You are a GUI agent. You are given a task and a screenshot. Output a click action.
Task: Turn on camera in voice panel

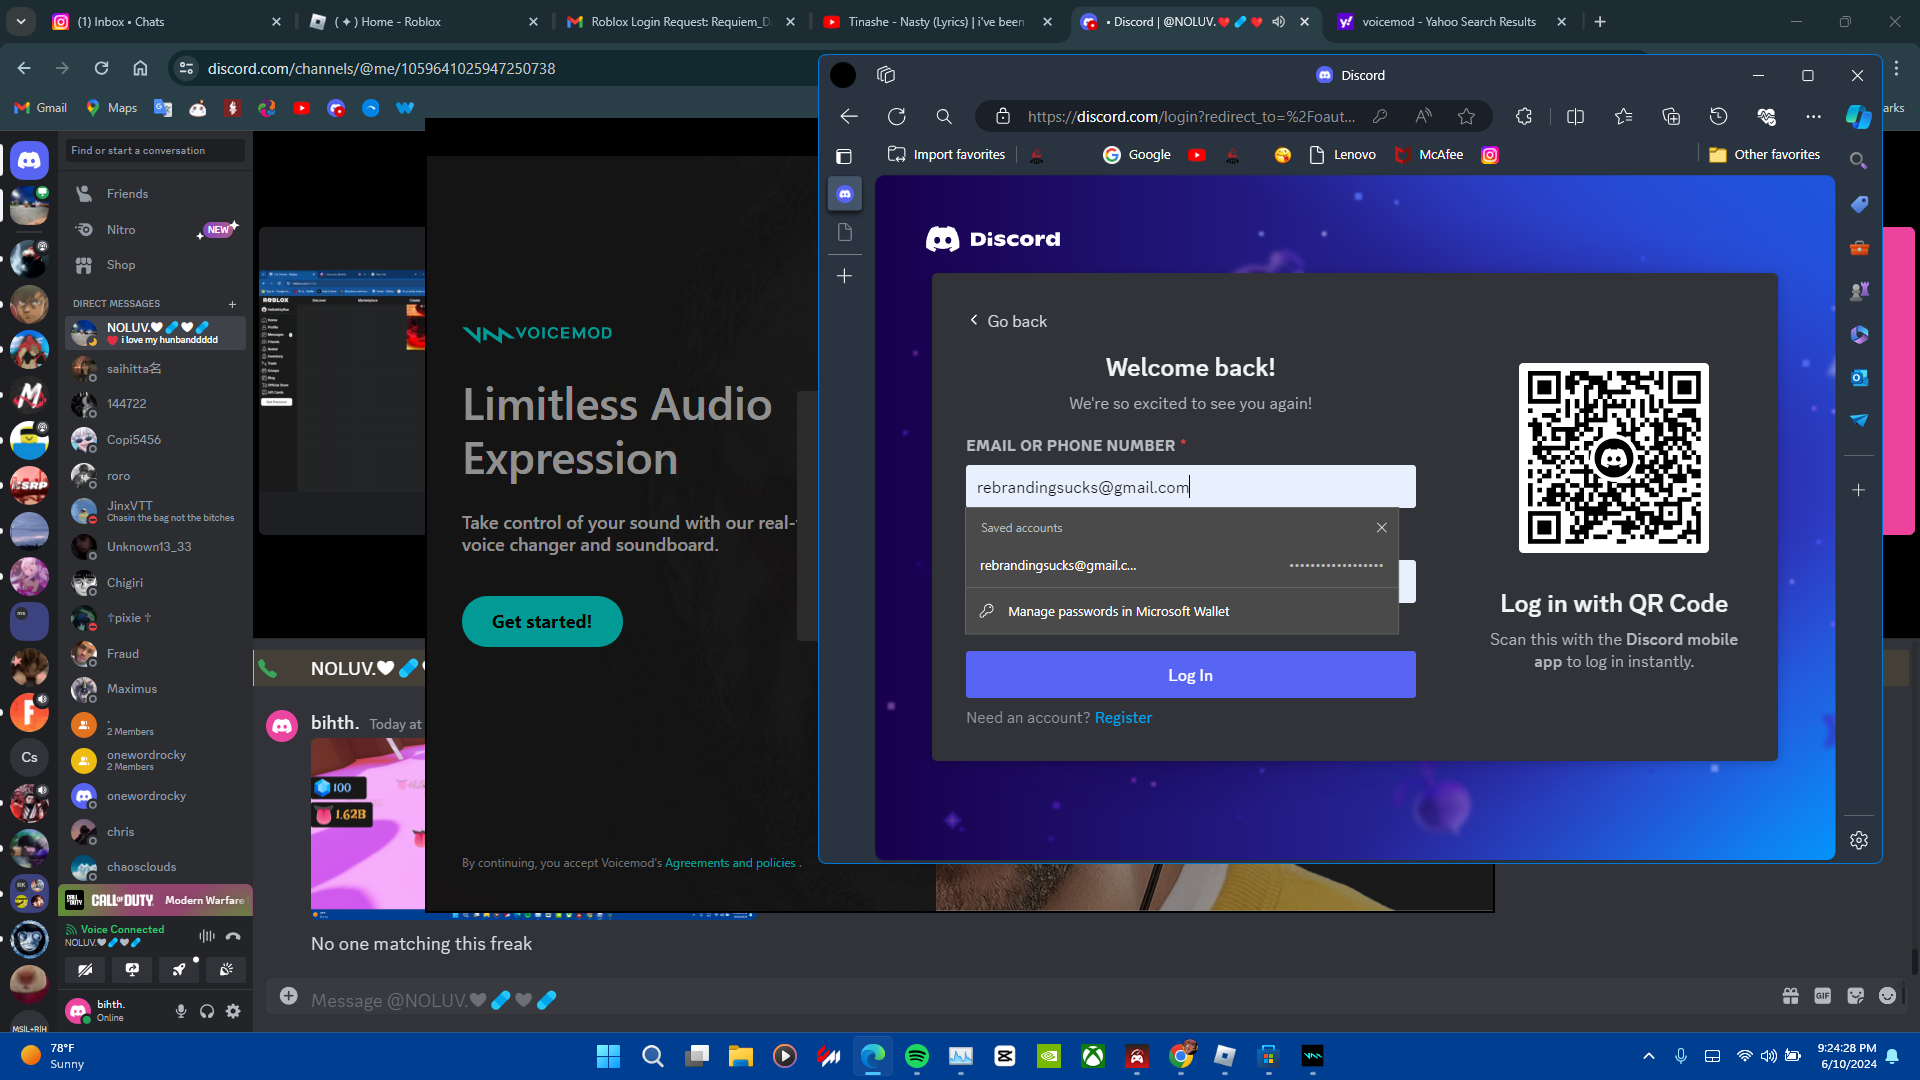85,969
